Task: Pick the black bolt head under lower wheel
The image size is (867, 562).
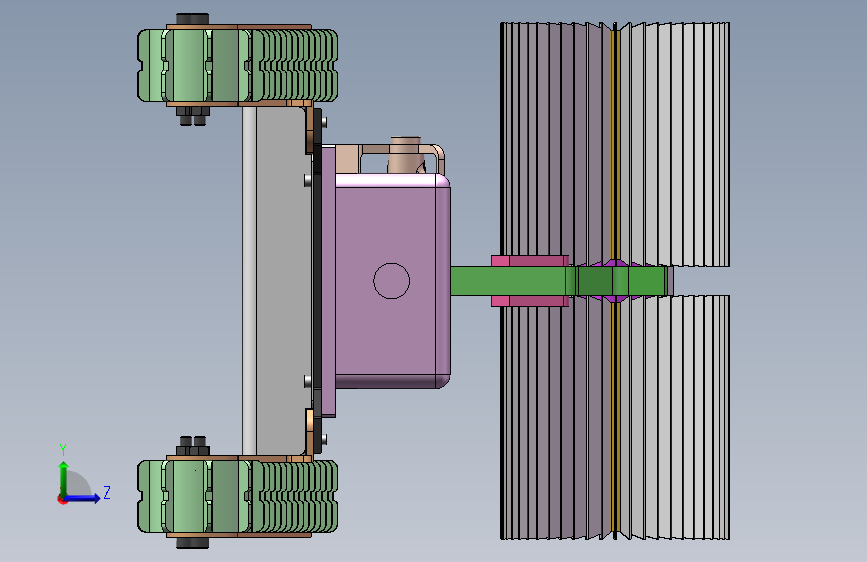Action: click(x=192, y=543)
